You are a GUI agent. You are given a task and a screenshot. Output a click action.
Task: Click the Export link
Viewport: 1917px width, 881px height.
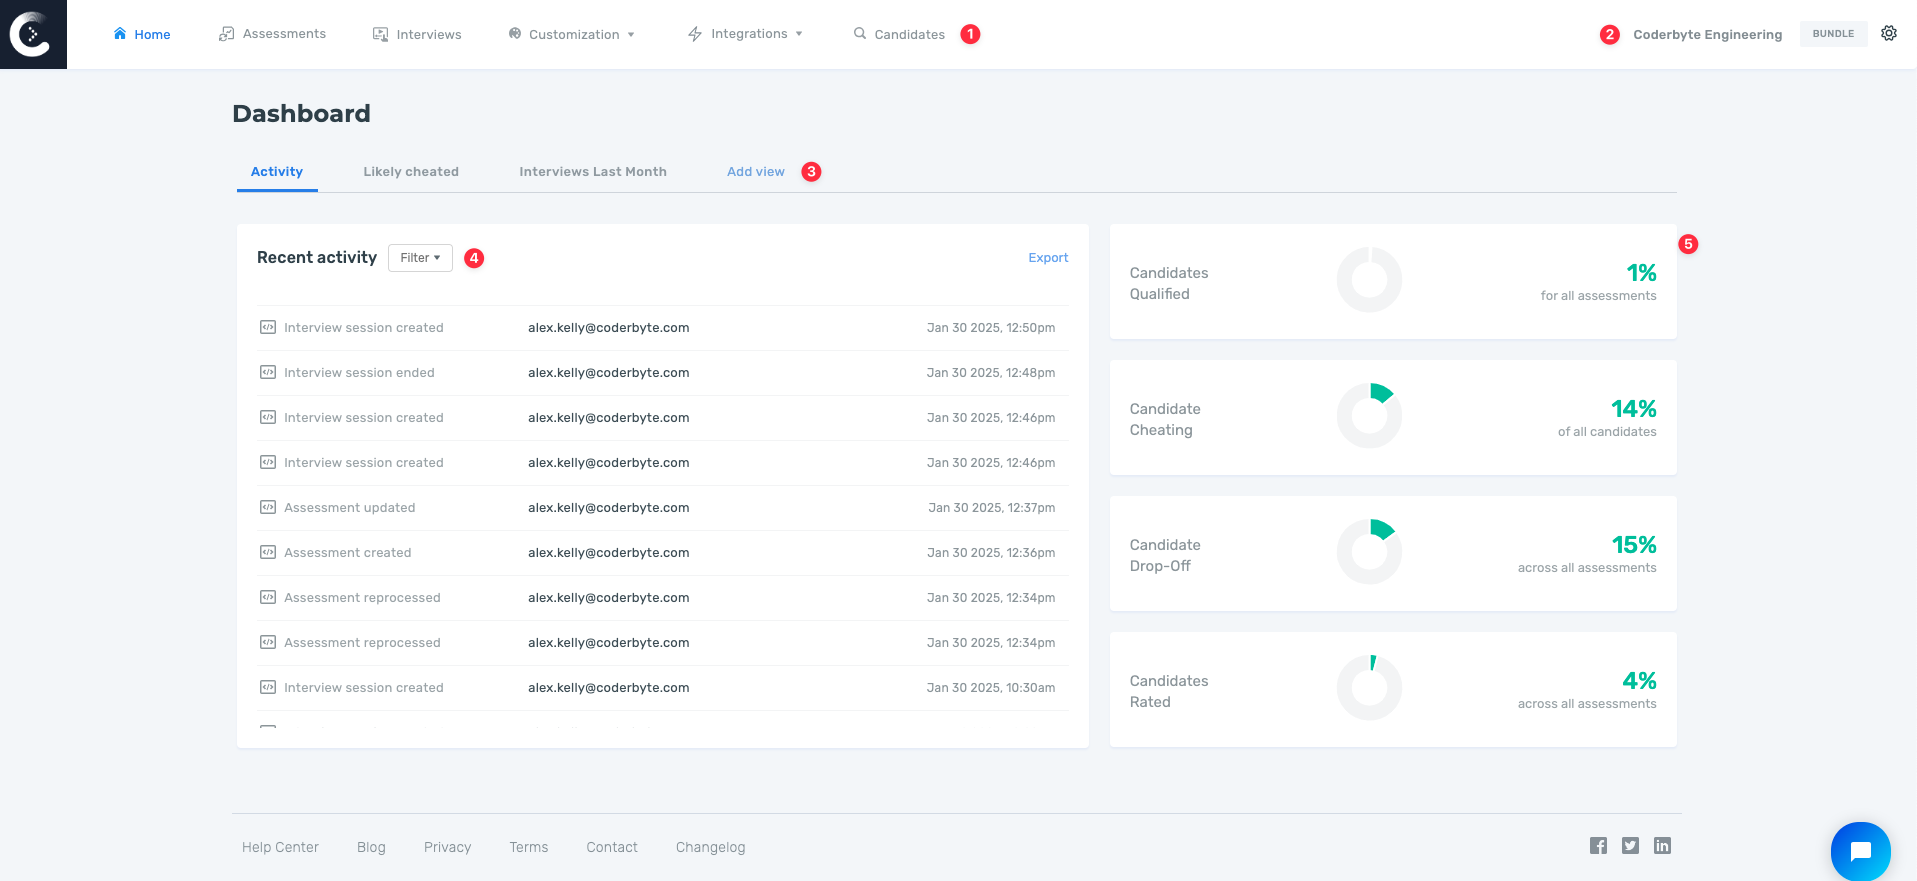[x=1048, y=258]
